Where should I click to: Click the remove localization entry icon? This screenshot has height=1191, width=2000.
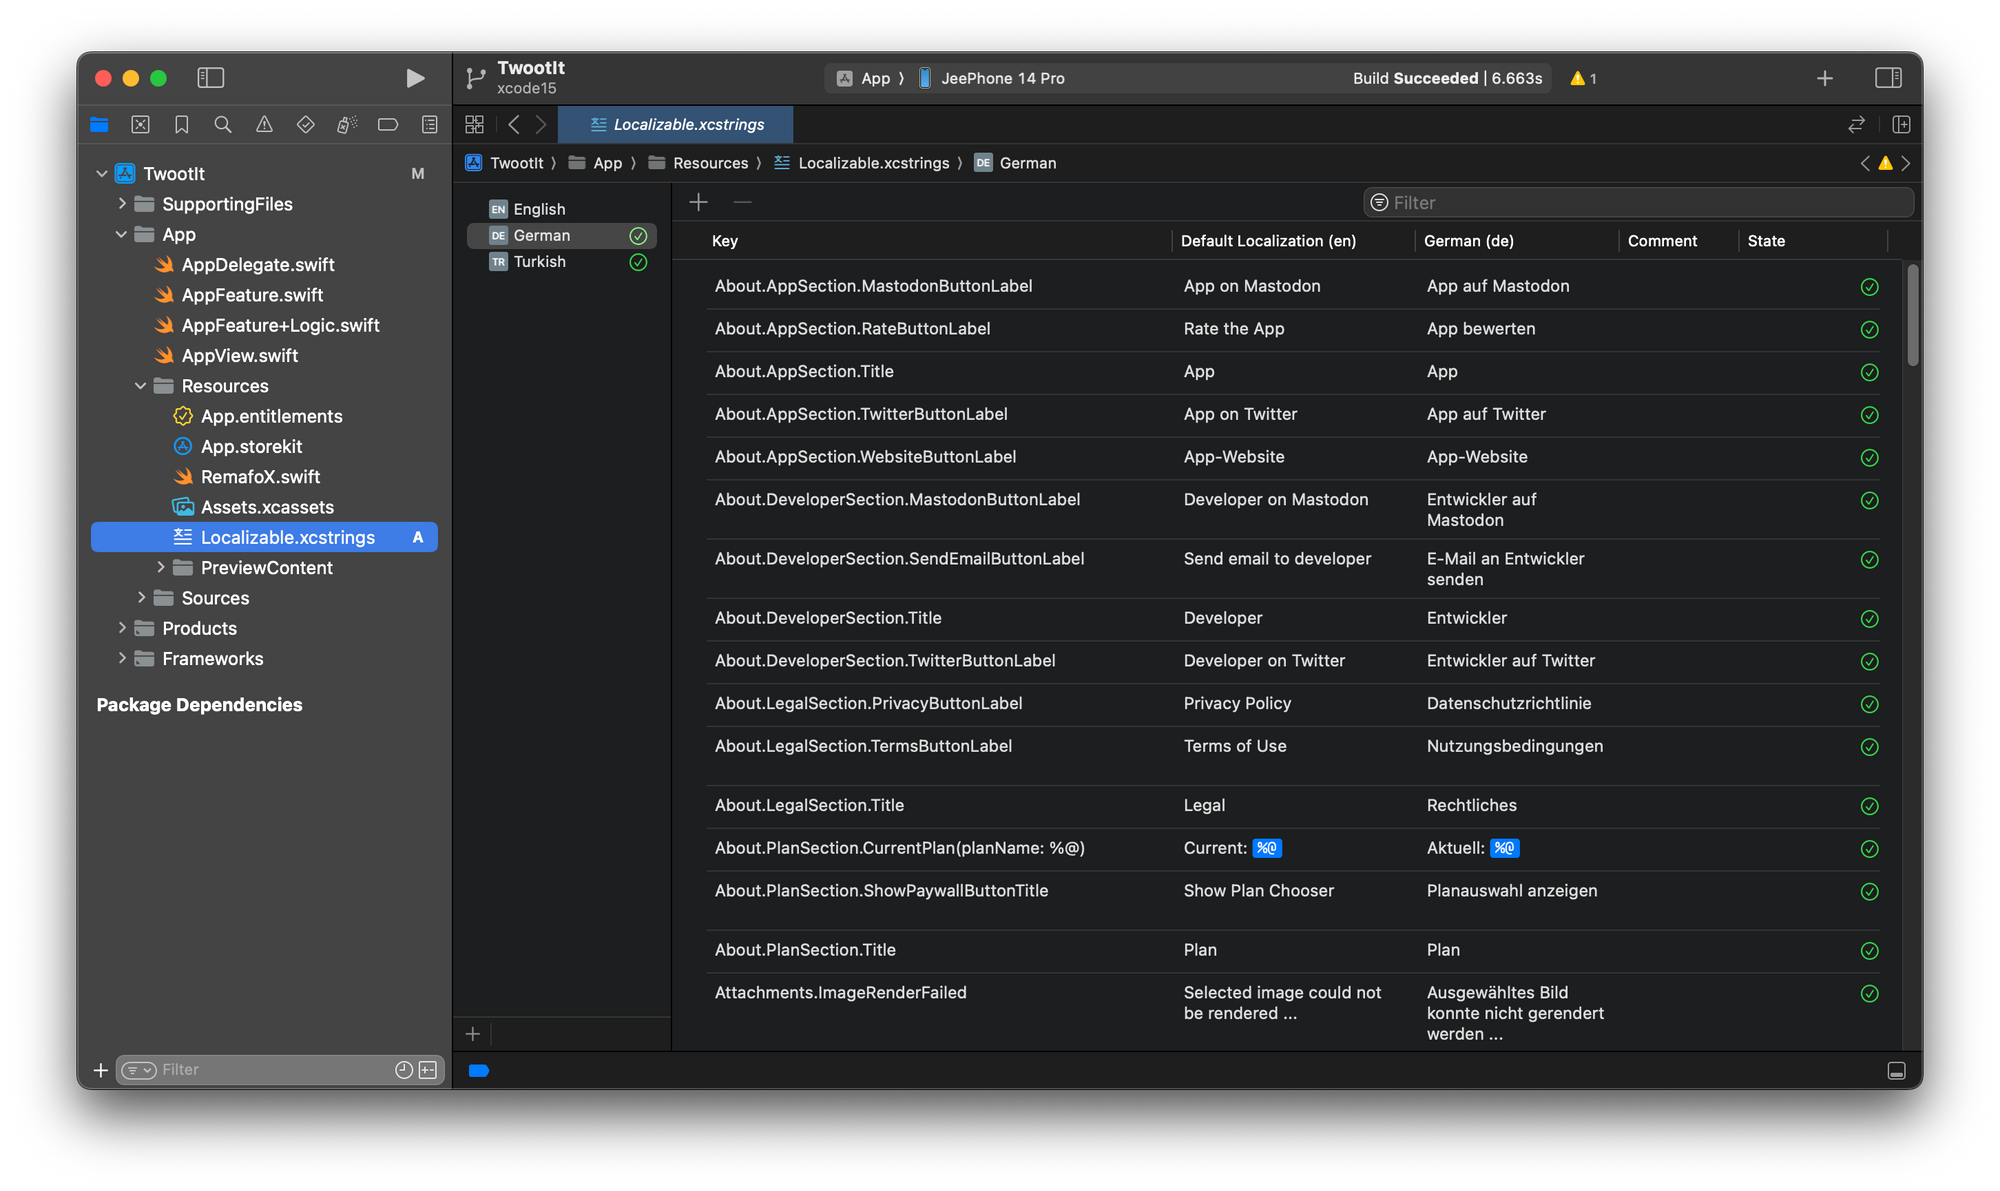(743, 203)
